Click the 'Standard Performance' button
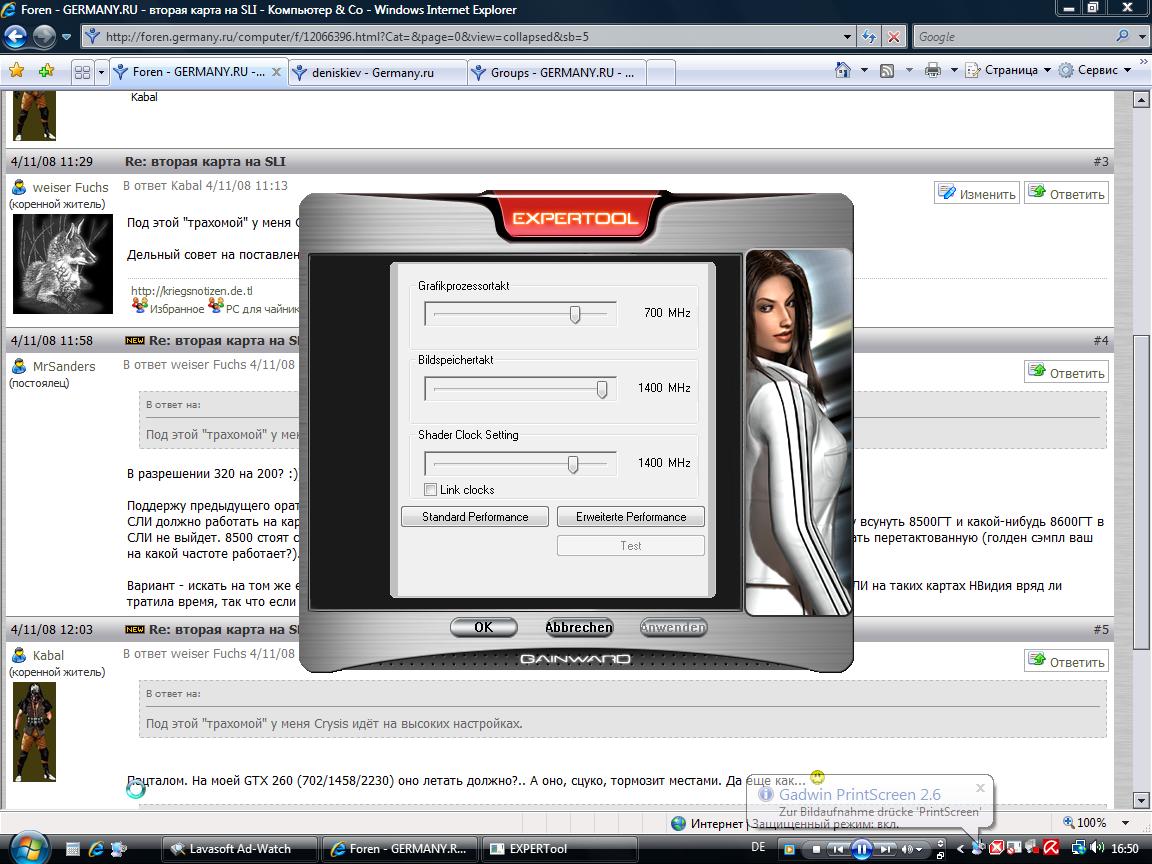Screen dimensions: 1152x864 click(x=475, y=516)
